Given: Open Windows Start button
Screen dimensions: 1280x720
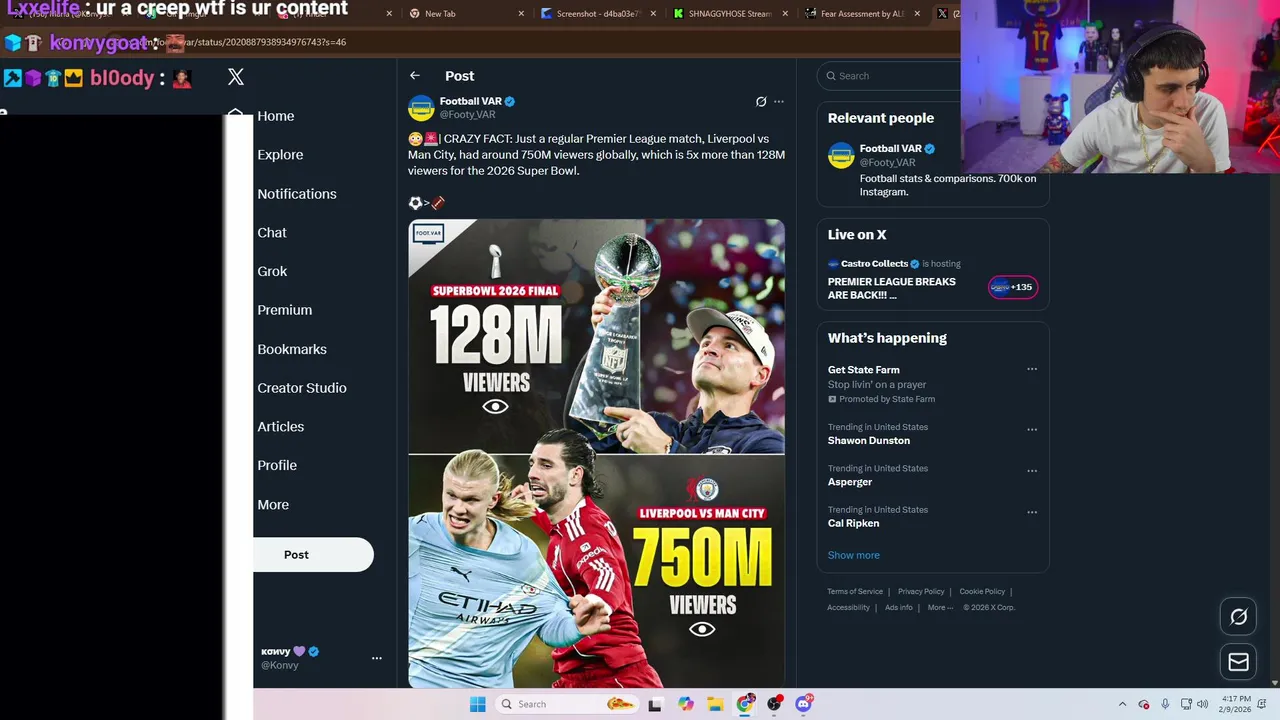Looking at the screenshot, I should pyautogui.click(x=478, y=704).
